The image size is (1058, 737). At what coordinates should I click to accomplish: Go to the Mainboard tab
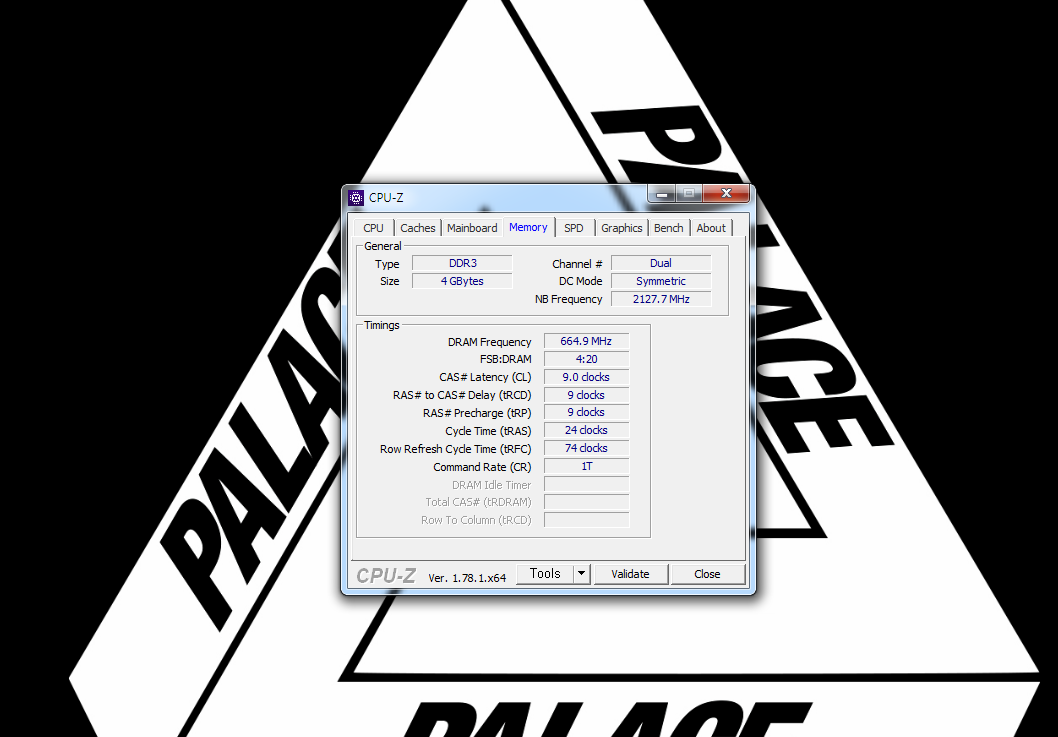click(472, 228)
